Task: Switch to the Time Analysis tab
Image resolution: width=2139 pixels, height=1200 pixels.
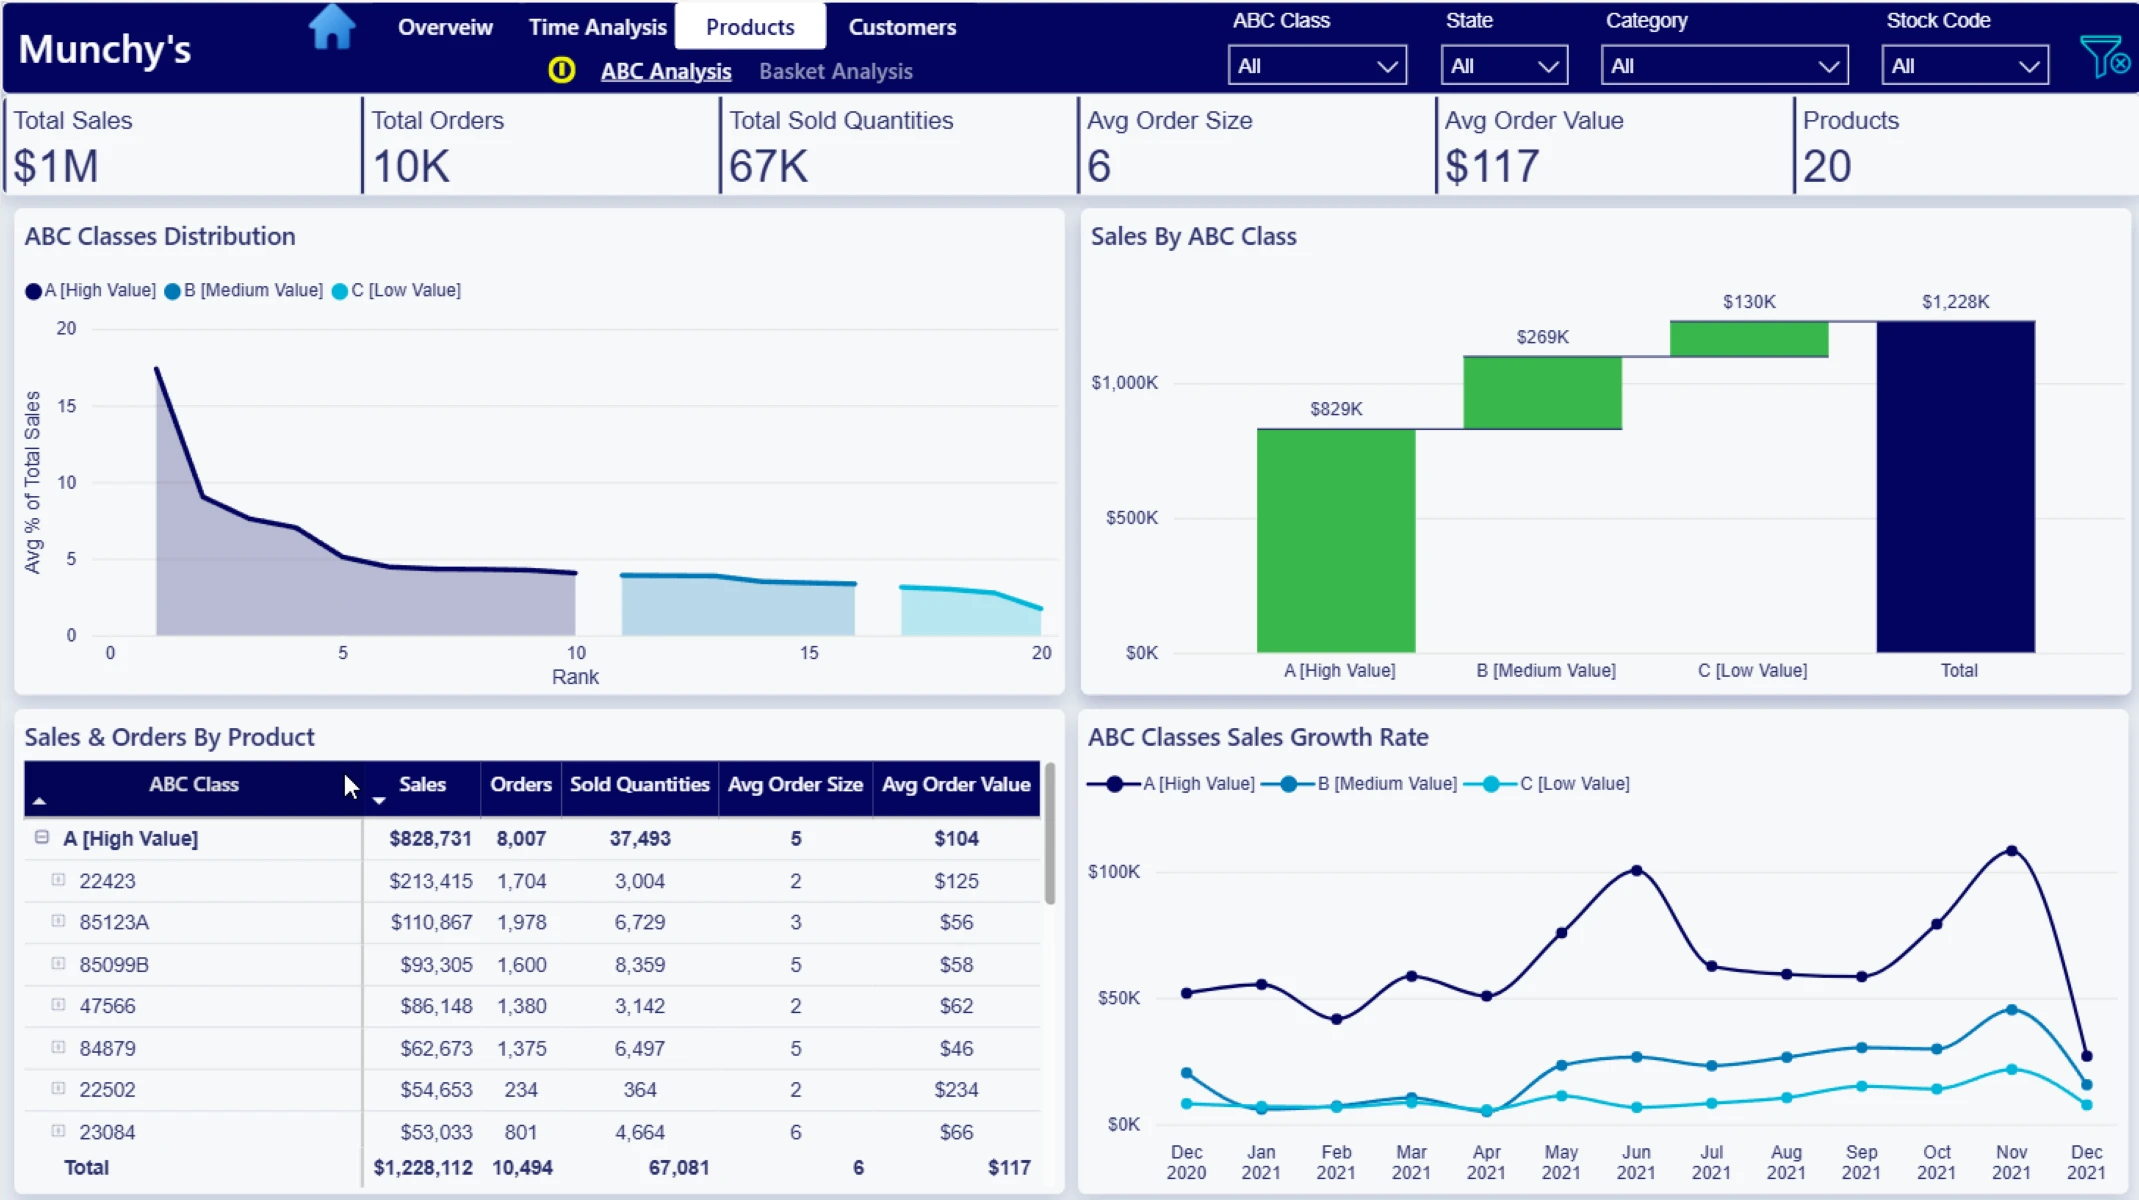Action: pyautogui.click(x=597, y=27)
